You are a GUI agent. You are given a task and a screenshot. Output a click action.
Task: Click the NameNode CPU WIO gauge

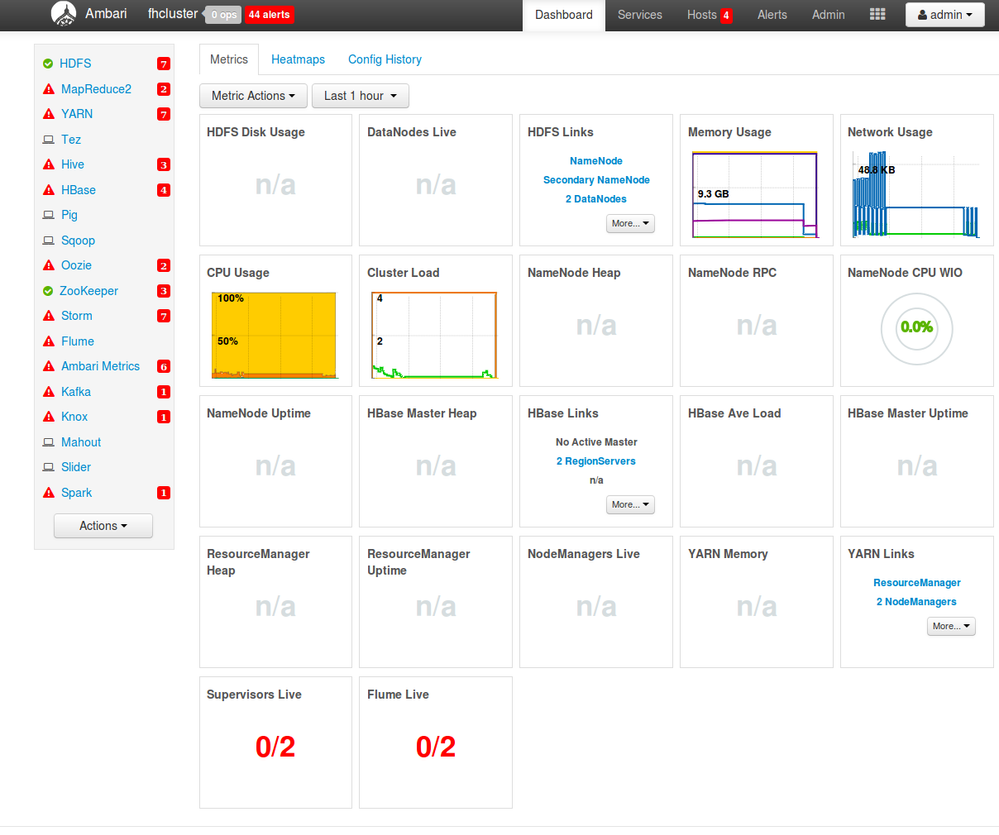(917, 329)
